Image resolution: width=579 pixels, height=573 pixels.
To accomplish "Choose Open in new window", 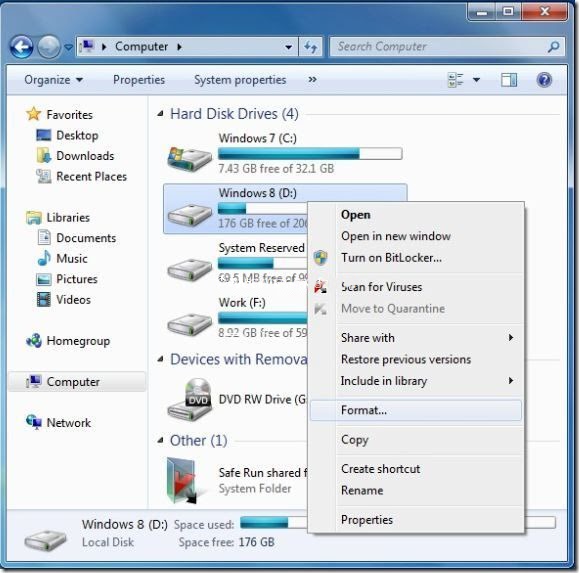I will pyautogui.click(x=416, y=236).
